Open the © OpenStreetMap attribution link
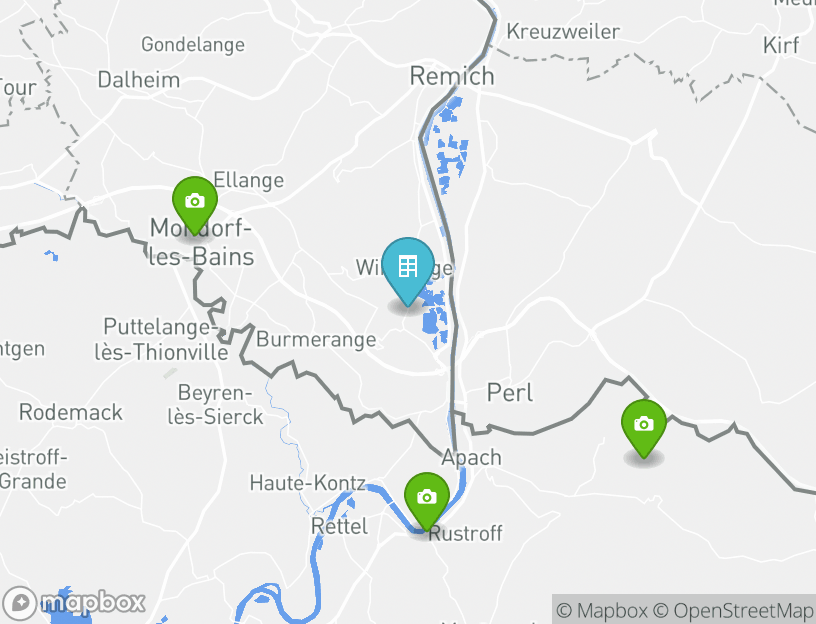816x624 pixels. click(x=733, y=610)
